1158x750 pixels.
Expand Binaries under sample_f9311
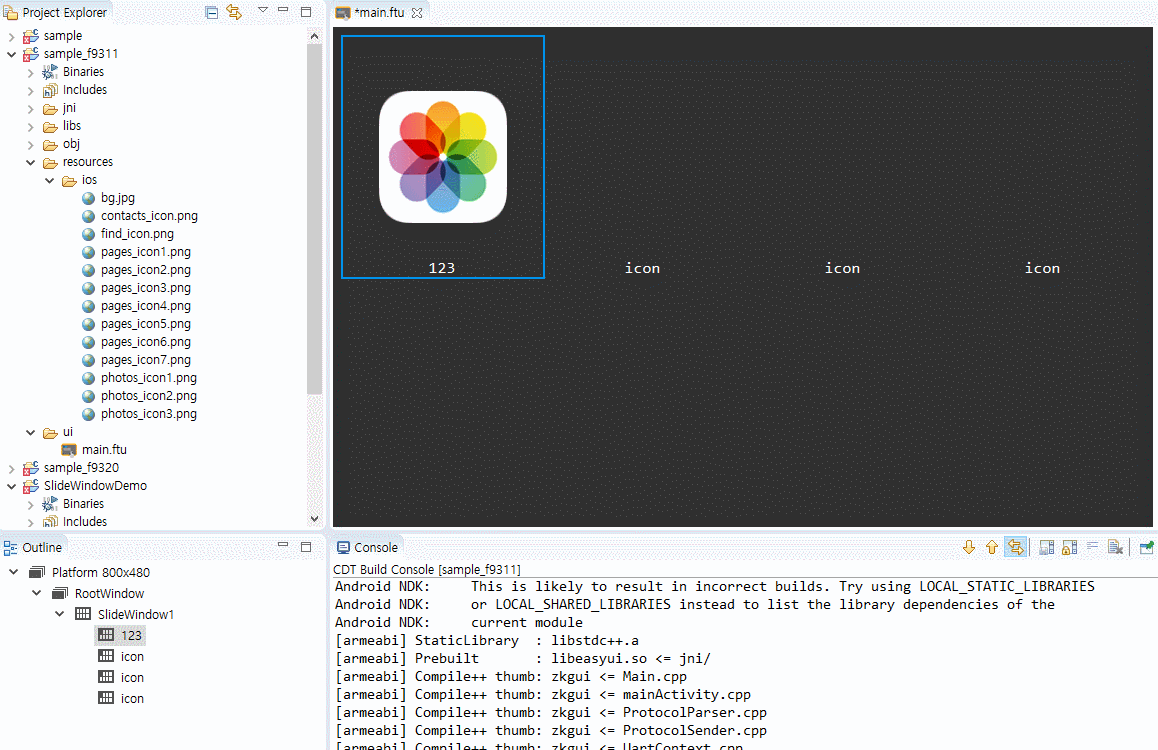[x=30, y=72]
